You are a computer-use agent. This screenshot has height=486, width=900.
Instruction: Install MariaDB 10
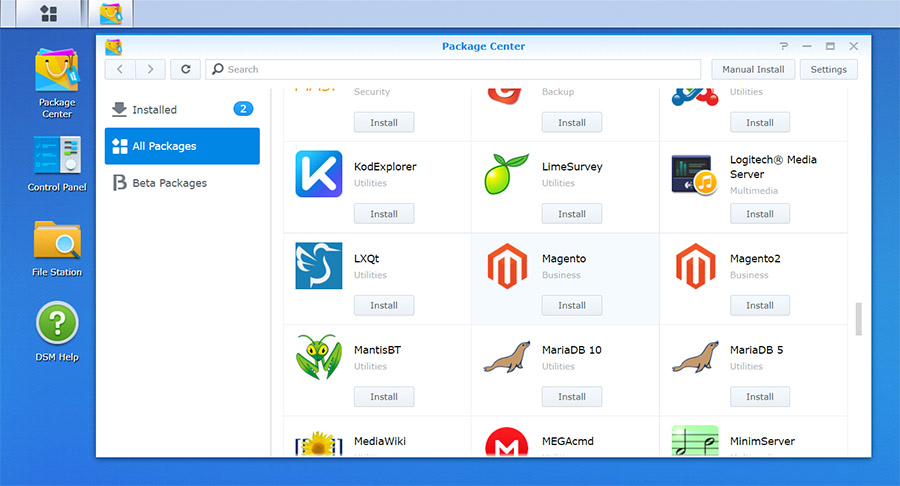point(572,396)
